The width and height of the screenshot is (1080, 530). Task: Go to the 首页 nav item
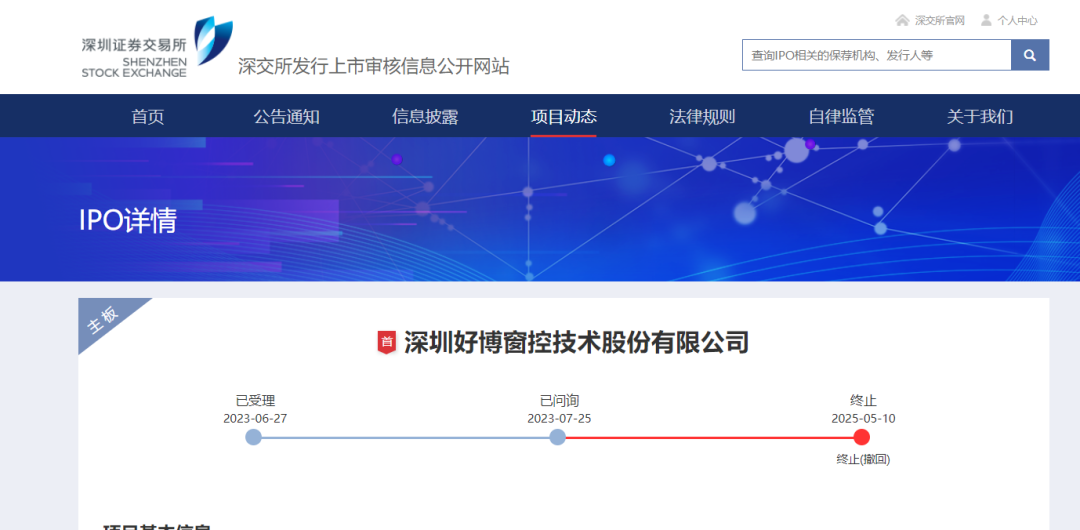point(148,116)
